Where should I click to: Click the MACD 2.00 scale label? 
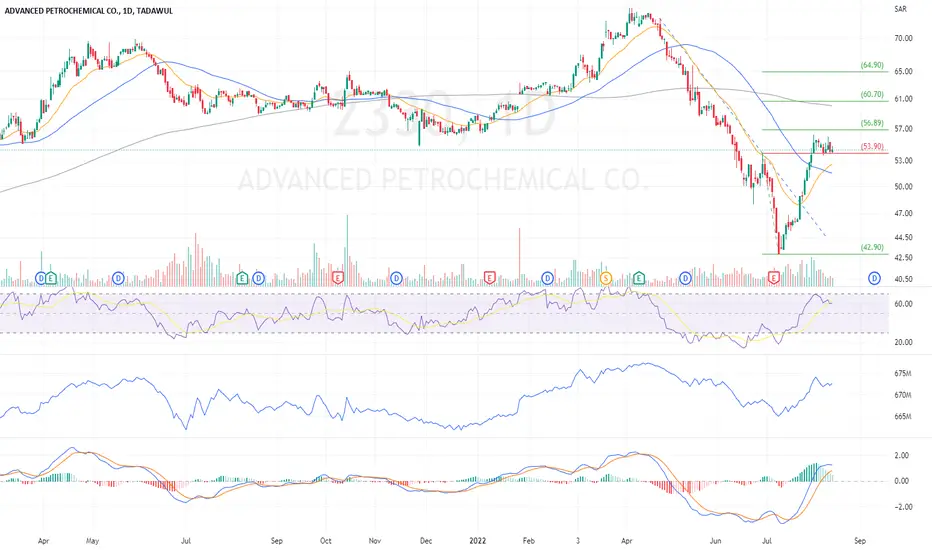[902, 455]
